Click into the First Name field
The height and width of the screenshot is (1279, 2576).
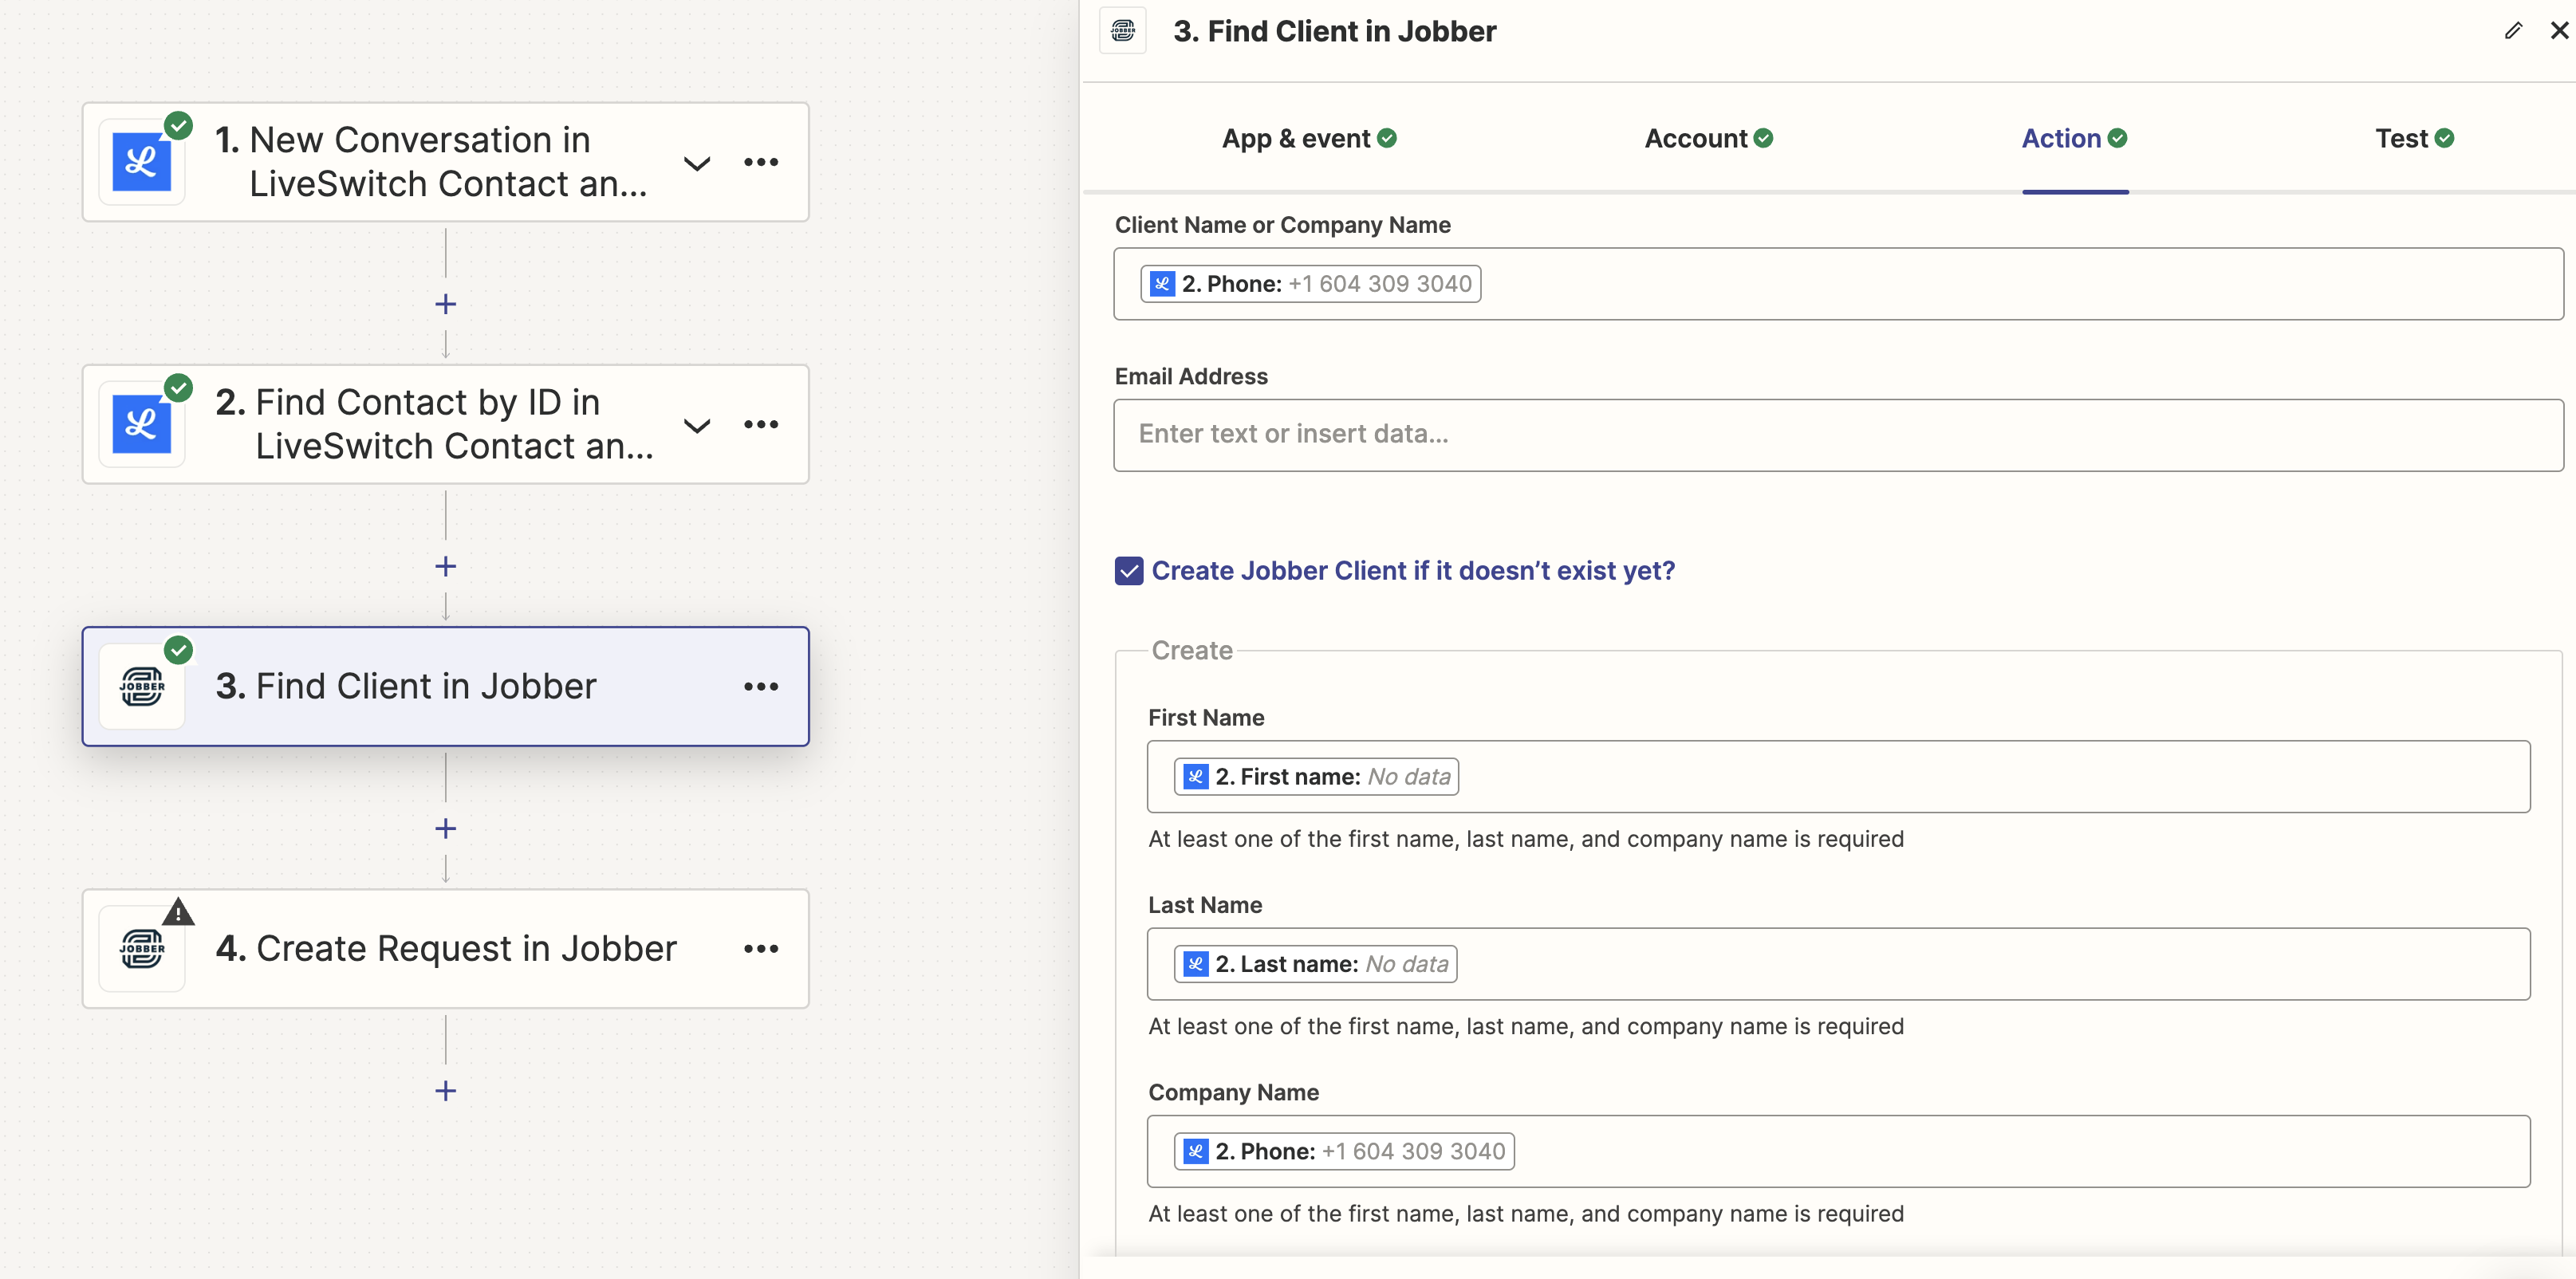click(x=1838, y=777)
